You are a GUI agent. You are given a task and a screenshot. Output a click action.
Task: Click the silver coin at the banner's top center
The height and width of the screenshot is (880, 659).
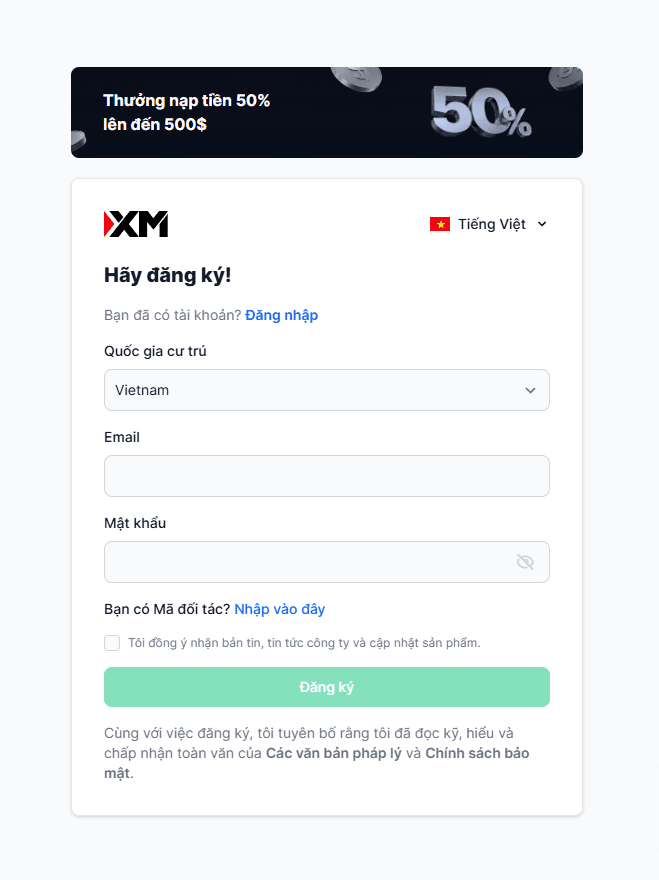click(356, 79)
